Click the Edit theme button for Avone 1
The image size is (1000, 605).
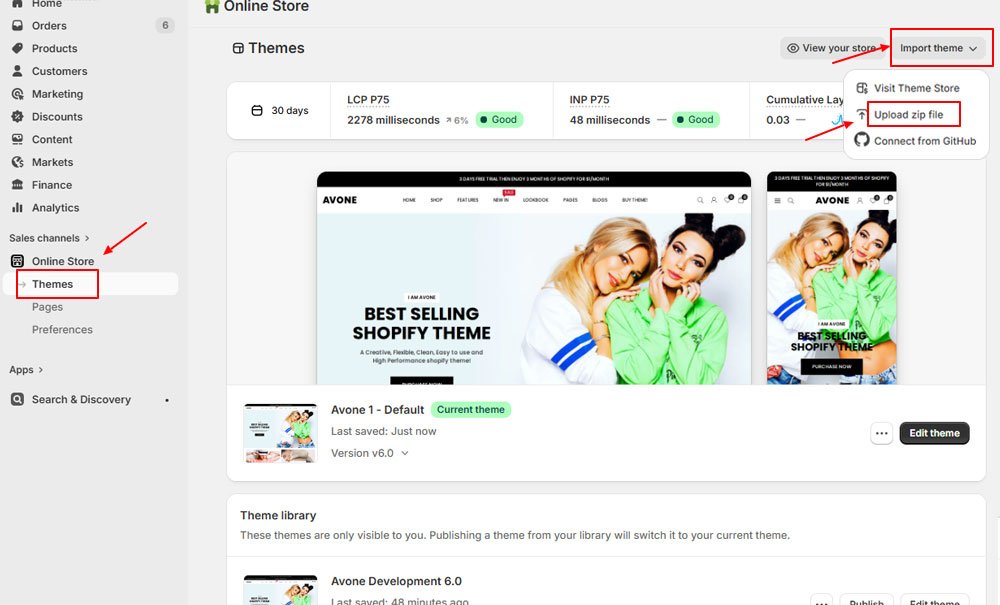click(934, 433)
